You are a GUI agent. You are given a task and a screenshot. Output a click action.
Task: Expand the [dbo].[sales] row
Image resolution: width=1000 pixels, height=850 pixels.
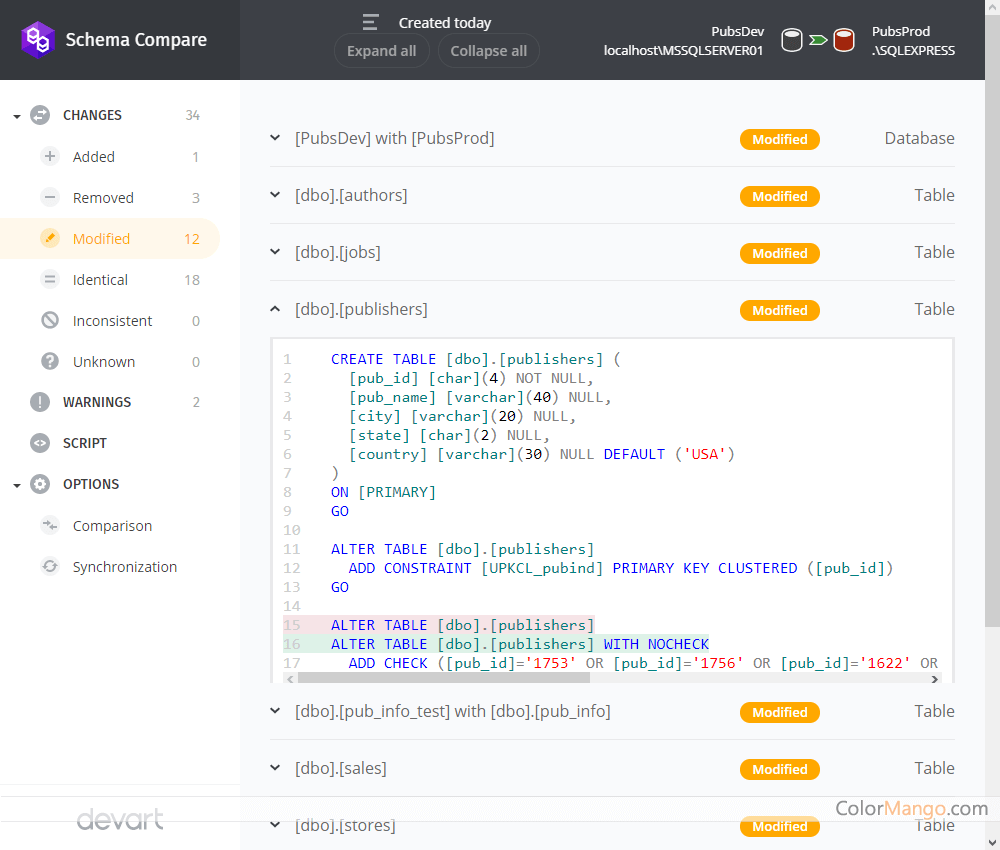(275, 768)
